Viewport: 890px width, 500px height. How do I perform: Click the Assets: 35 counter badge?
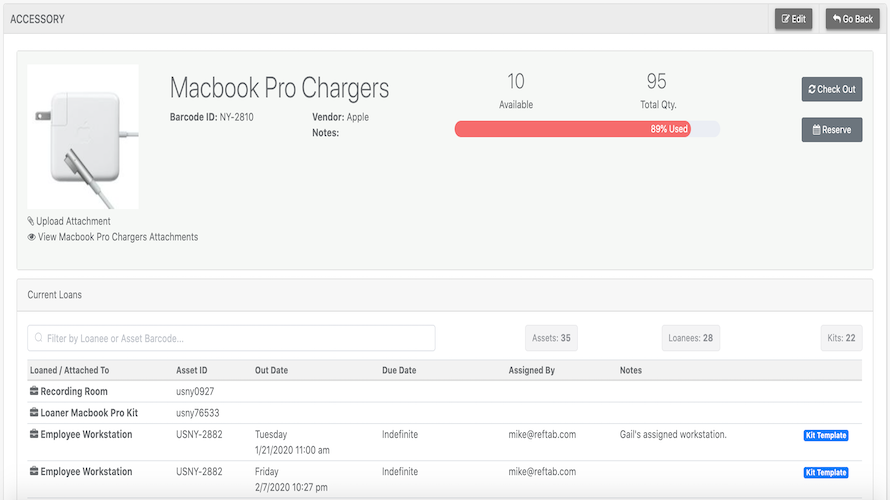[551, 338]
